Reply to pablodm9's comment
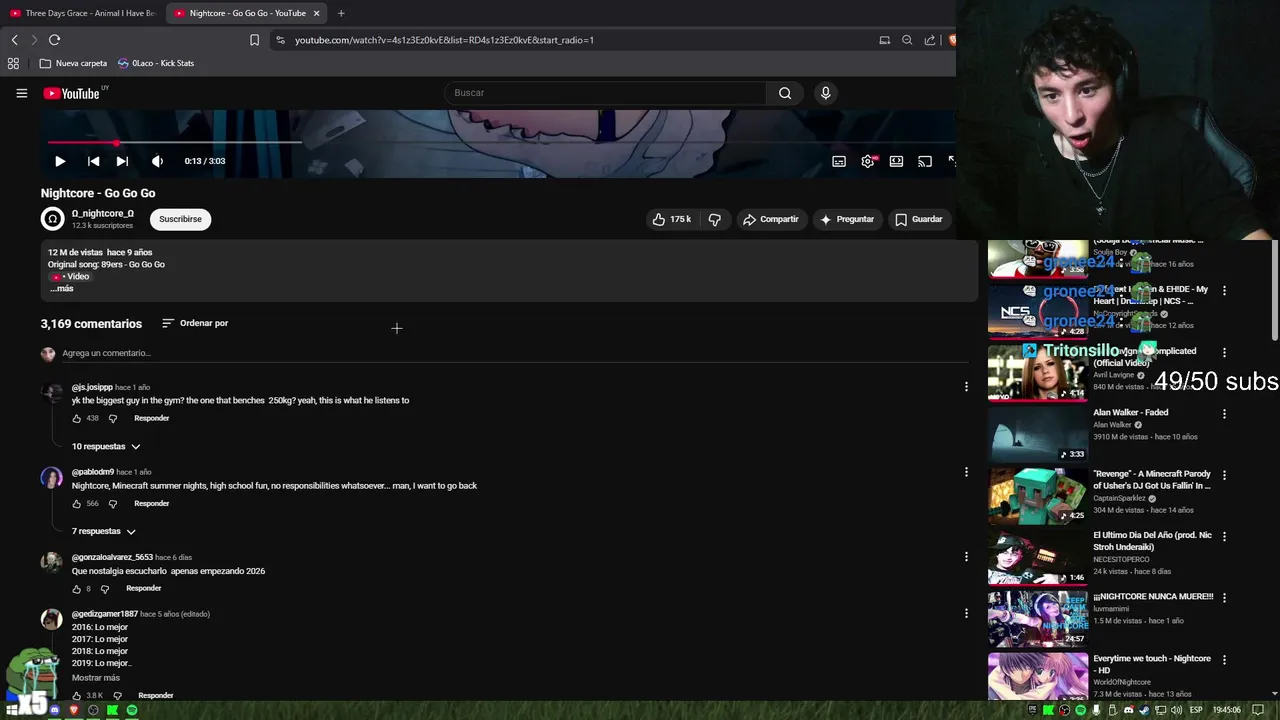 tap(152, 503)
